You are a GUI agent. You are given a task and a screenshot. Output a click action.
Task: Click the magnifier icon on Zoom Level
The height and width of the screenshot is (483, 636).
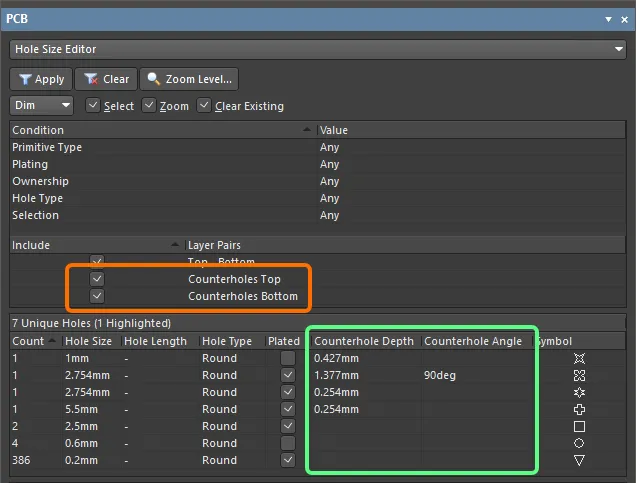153,79
